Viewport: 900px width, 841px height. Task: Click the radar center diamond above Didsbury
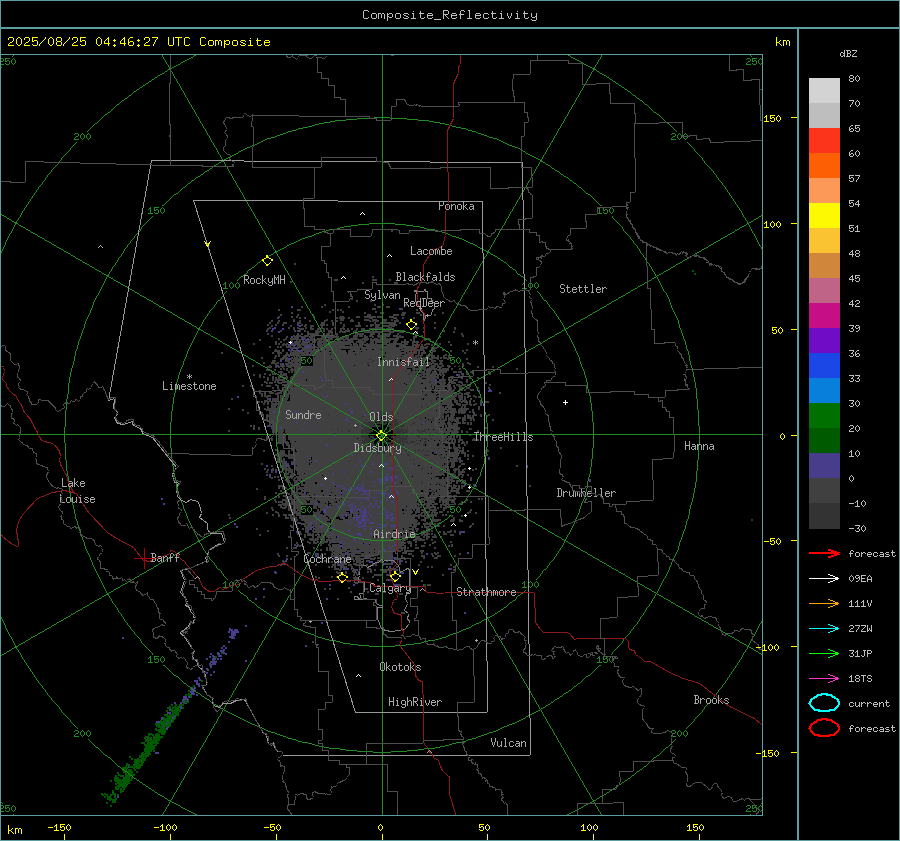pyautogui.click(x=382, y=435)
